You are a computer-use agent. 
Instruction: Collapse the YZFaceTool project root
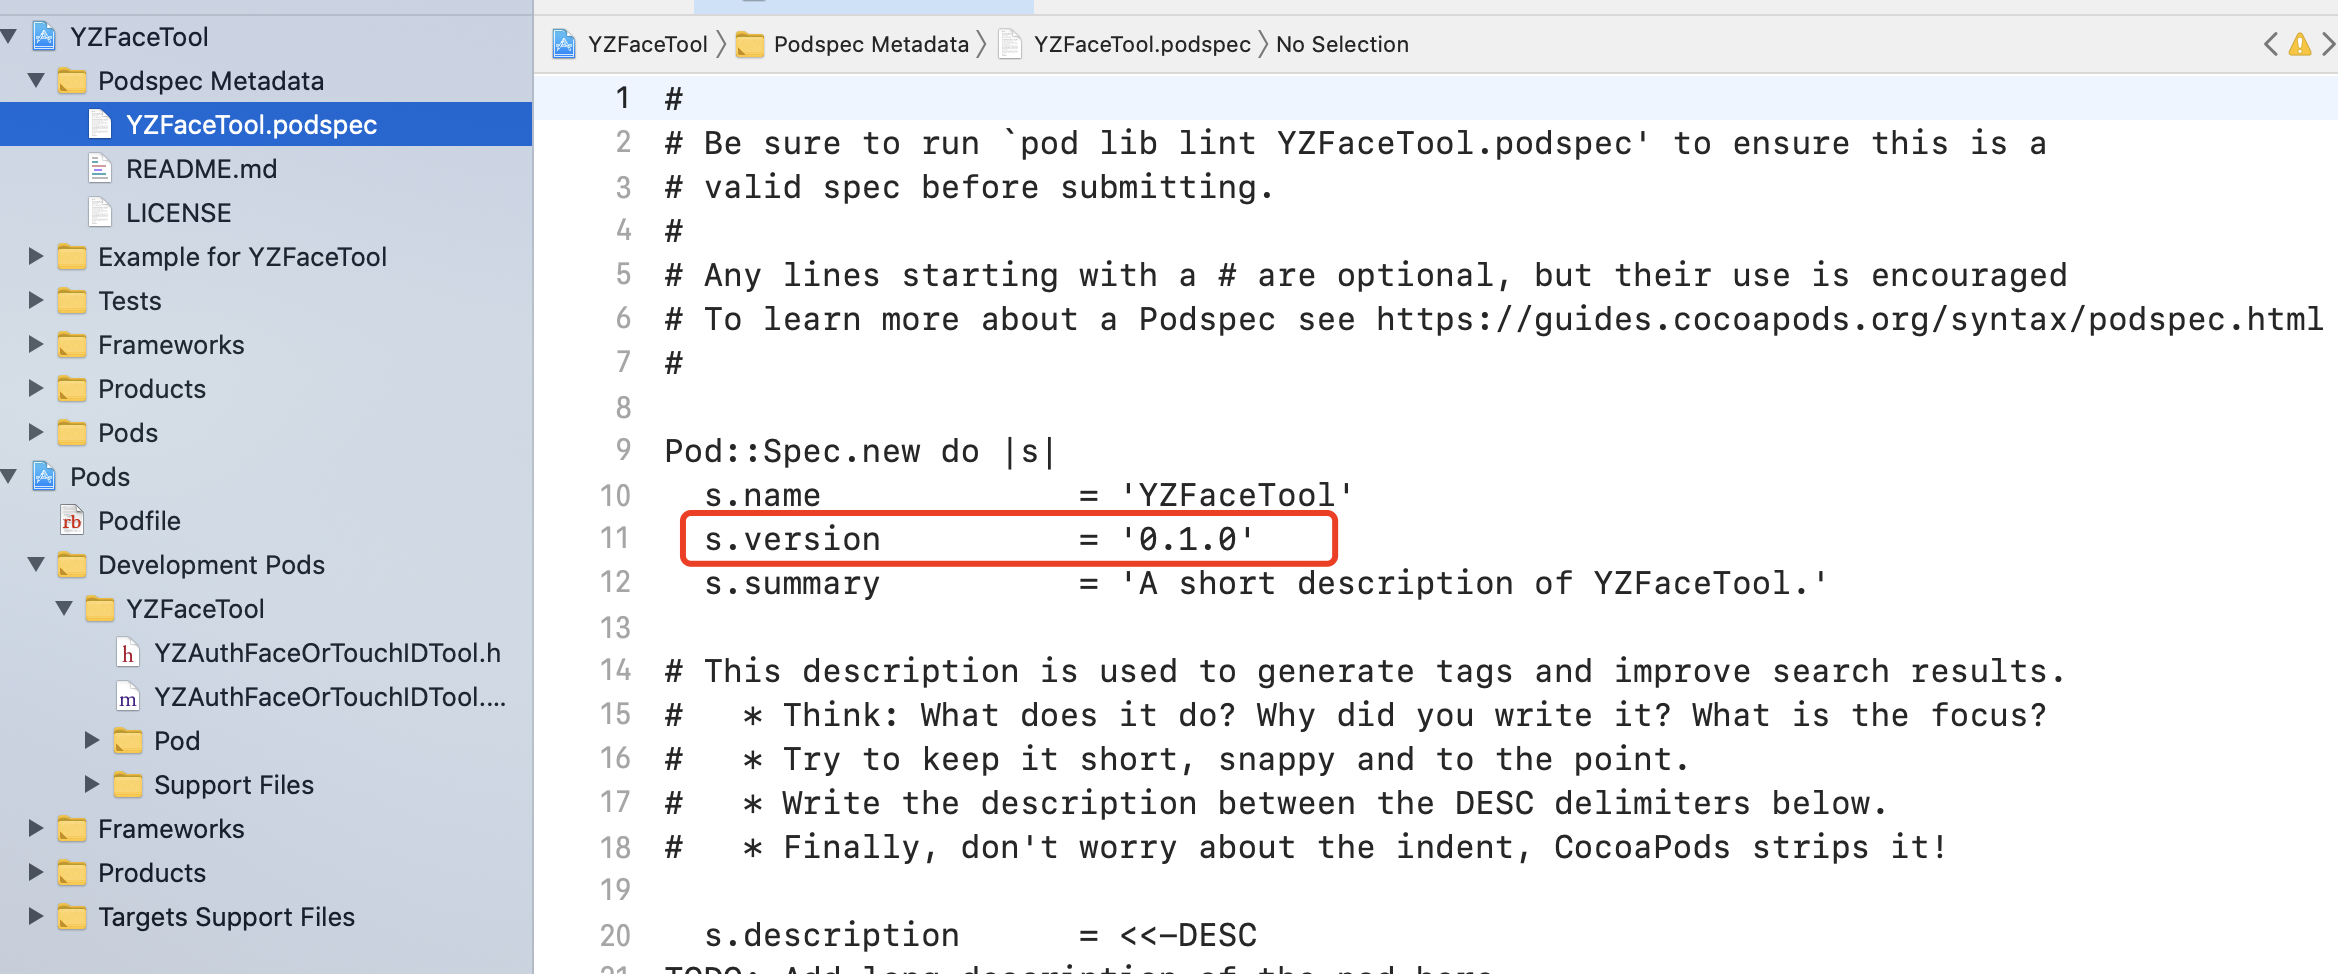point(9,37)
